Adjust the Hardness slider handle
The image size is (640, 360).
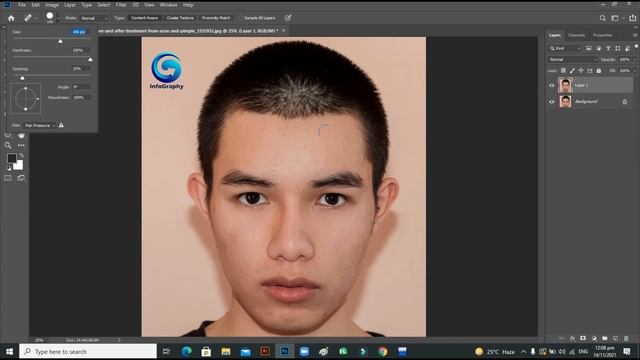tap(90, 60)
